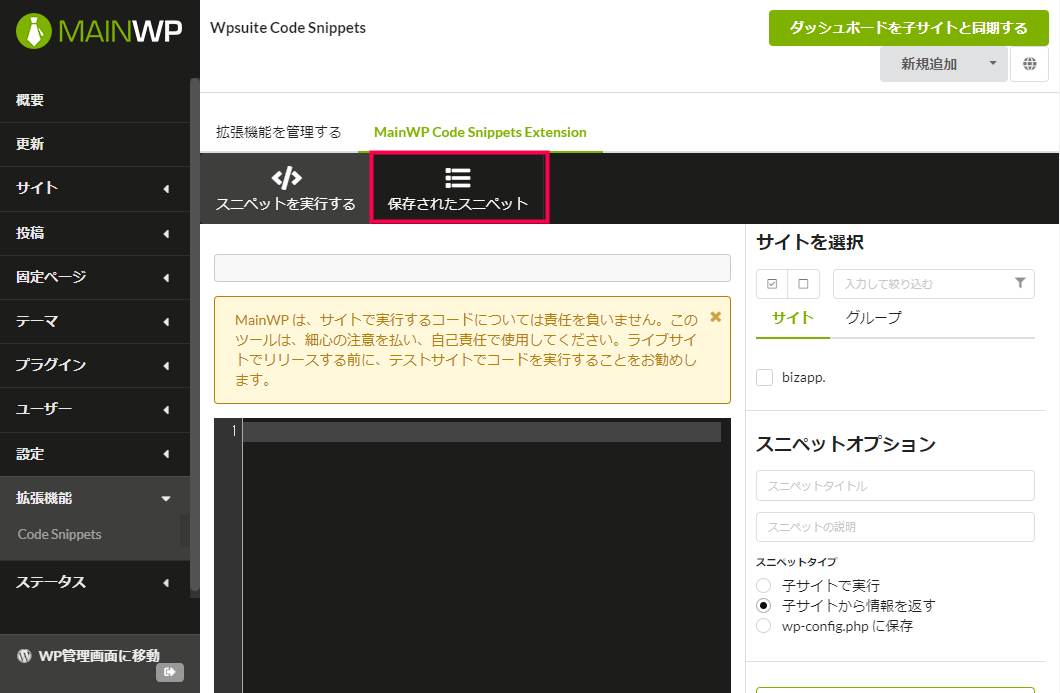
Task: Click the deselect-all sites square icon
Action: pos(803,284)
